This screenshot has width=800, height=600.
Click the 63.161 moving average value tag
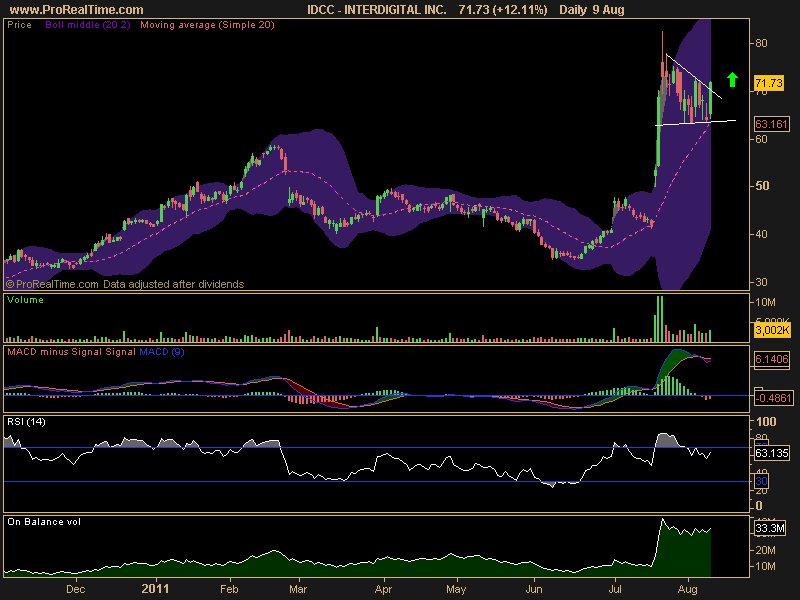click(771, 124)
